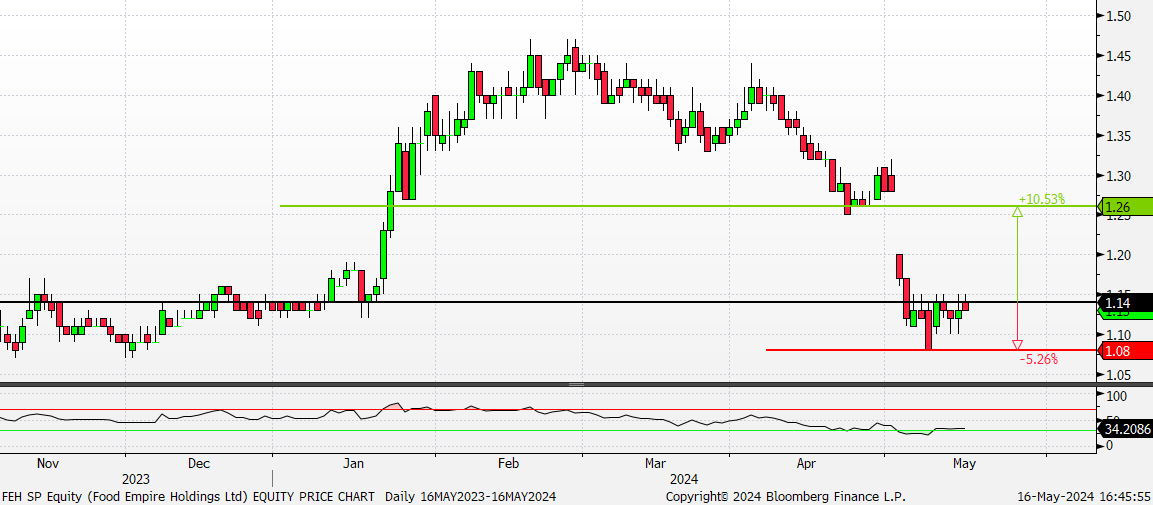Click the red horizontal support line at 1.08
The image size is (1153, 505).
pyautogui.click(x=931, y=350)
